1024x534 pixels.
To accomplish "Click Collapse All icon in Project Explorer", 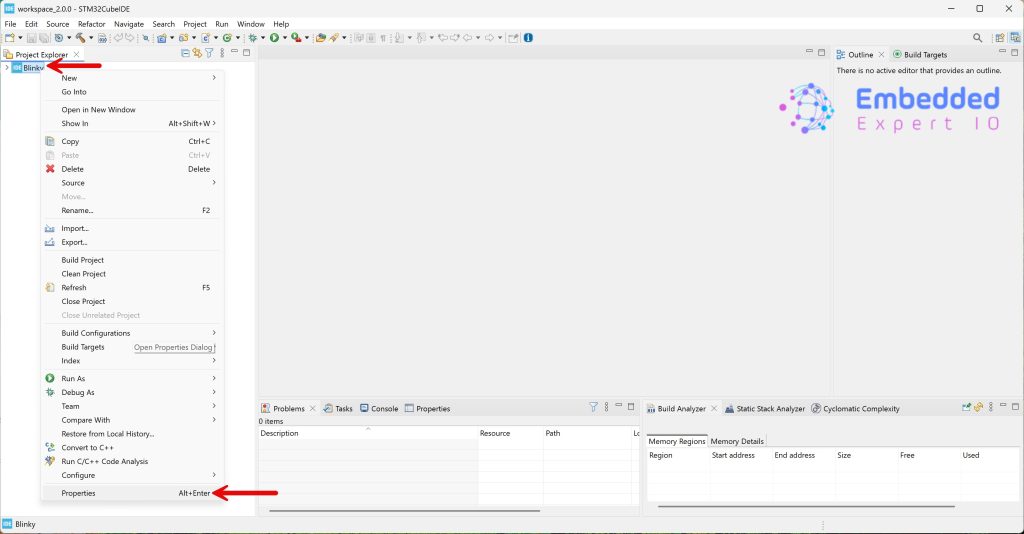I will [185, 53].
